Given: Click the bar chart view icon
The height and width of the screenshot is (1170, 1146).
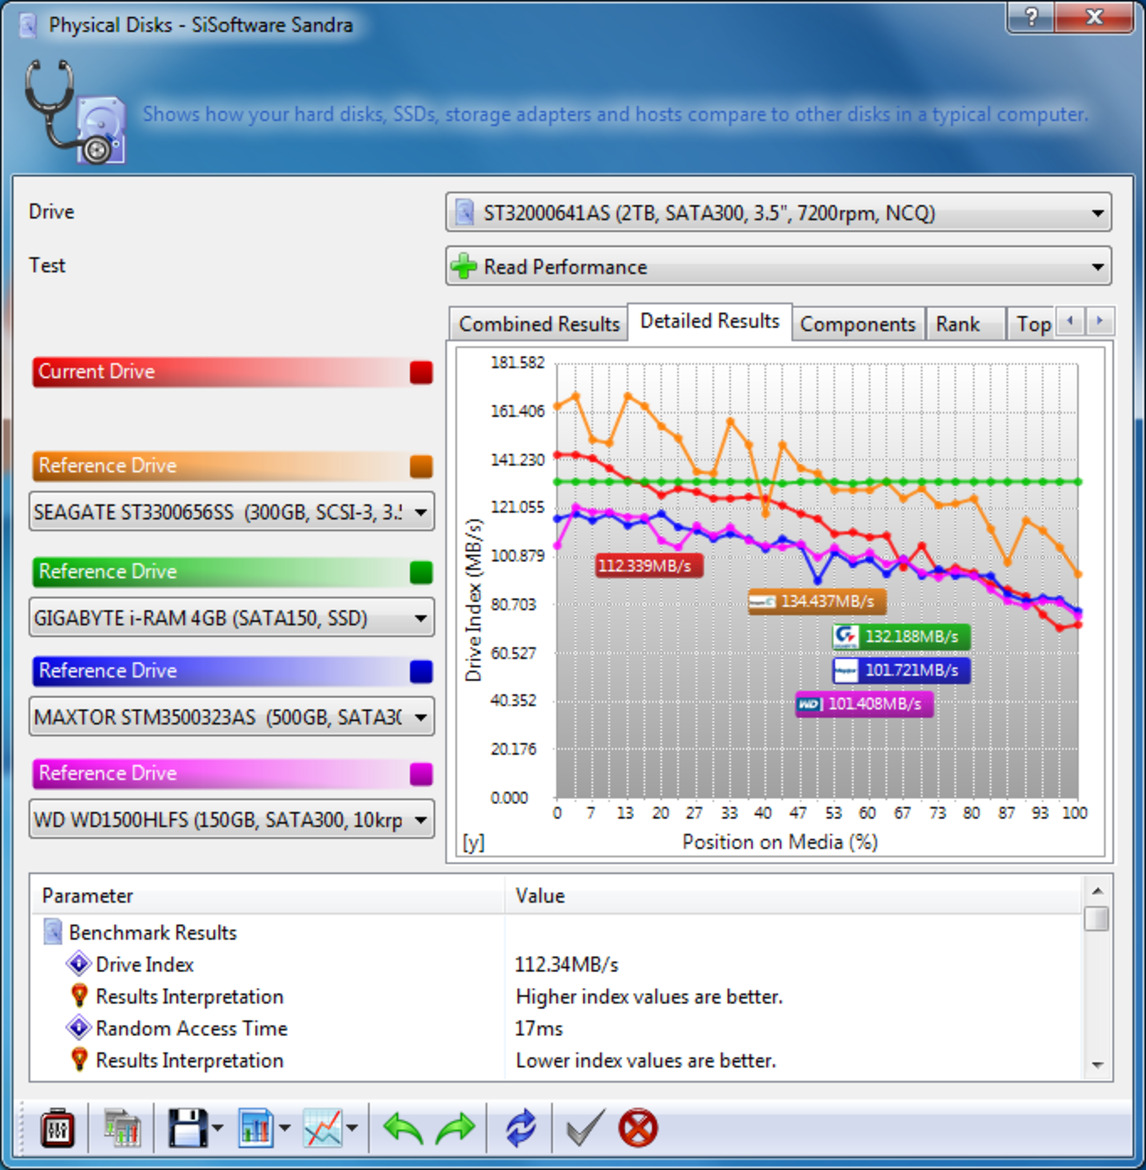Looking at the screenshot, I should click(x=256, y=1128).
